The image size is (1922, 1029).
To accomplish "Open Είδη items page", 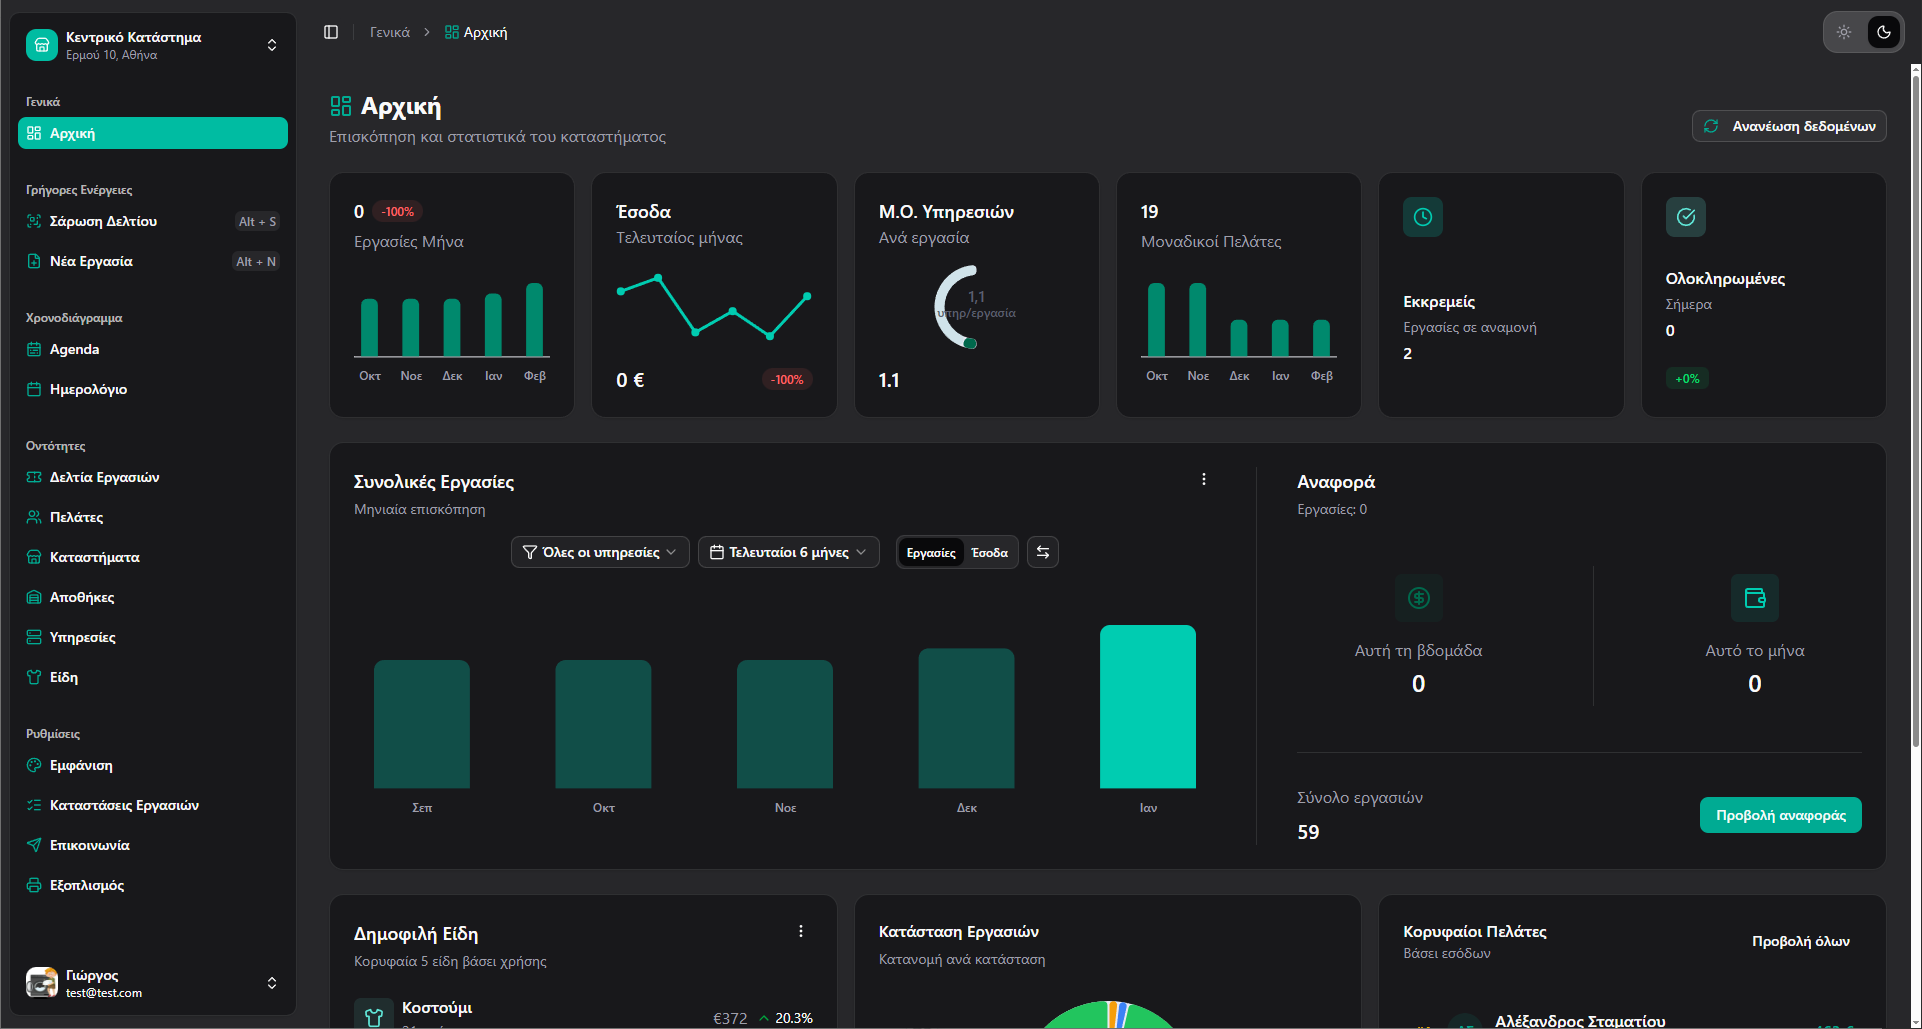I will (153, 677).
